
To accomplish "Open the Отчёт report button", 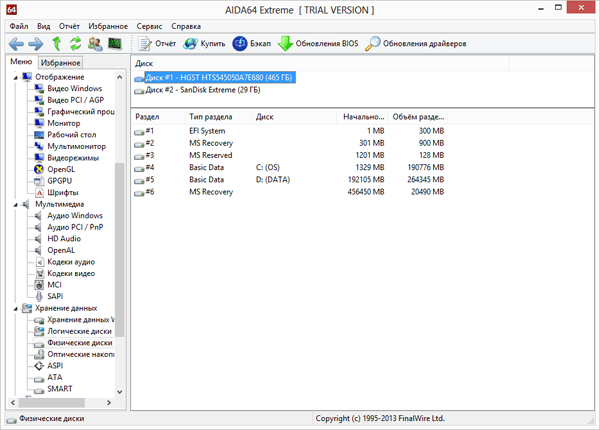I will pyautogui.click(x=157, y=44).
